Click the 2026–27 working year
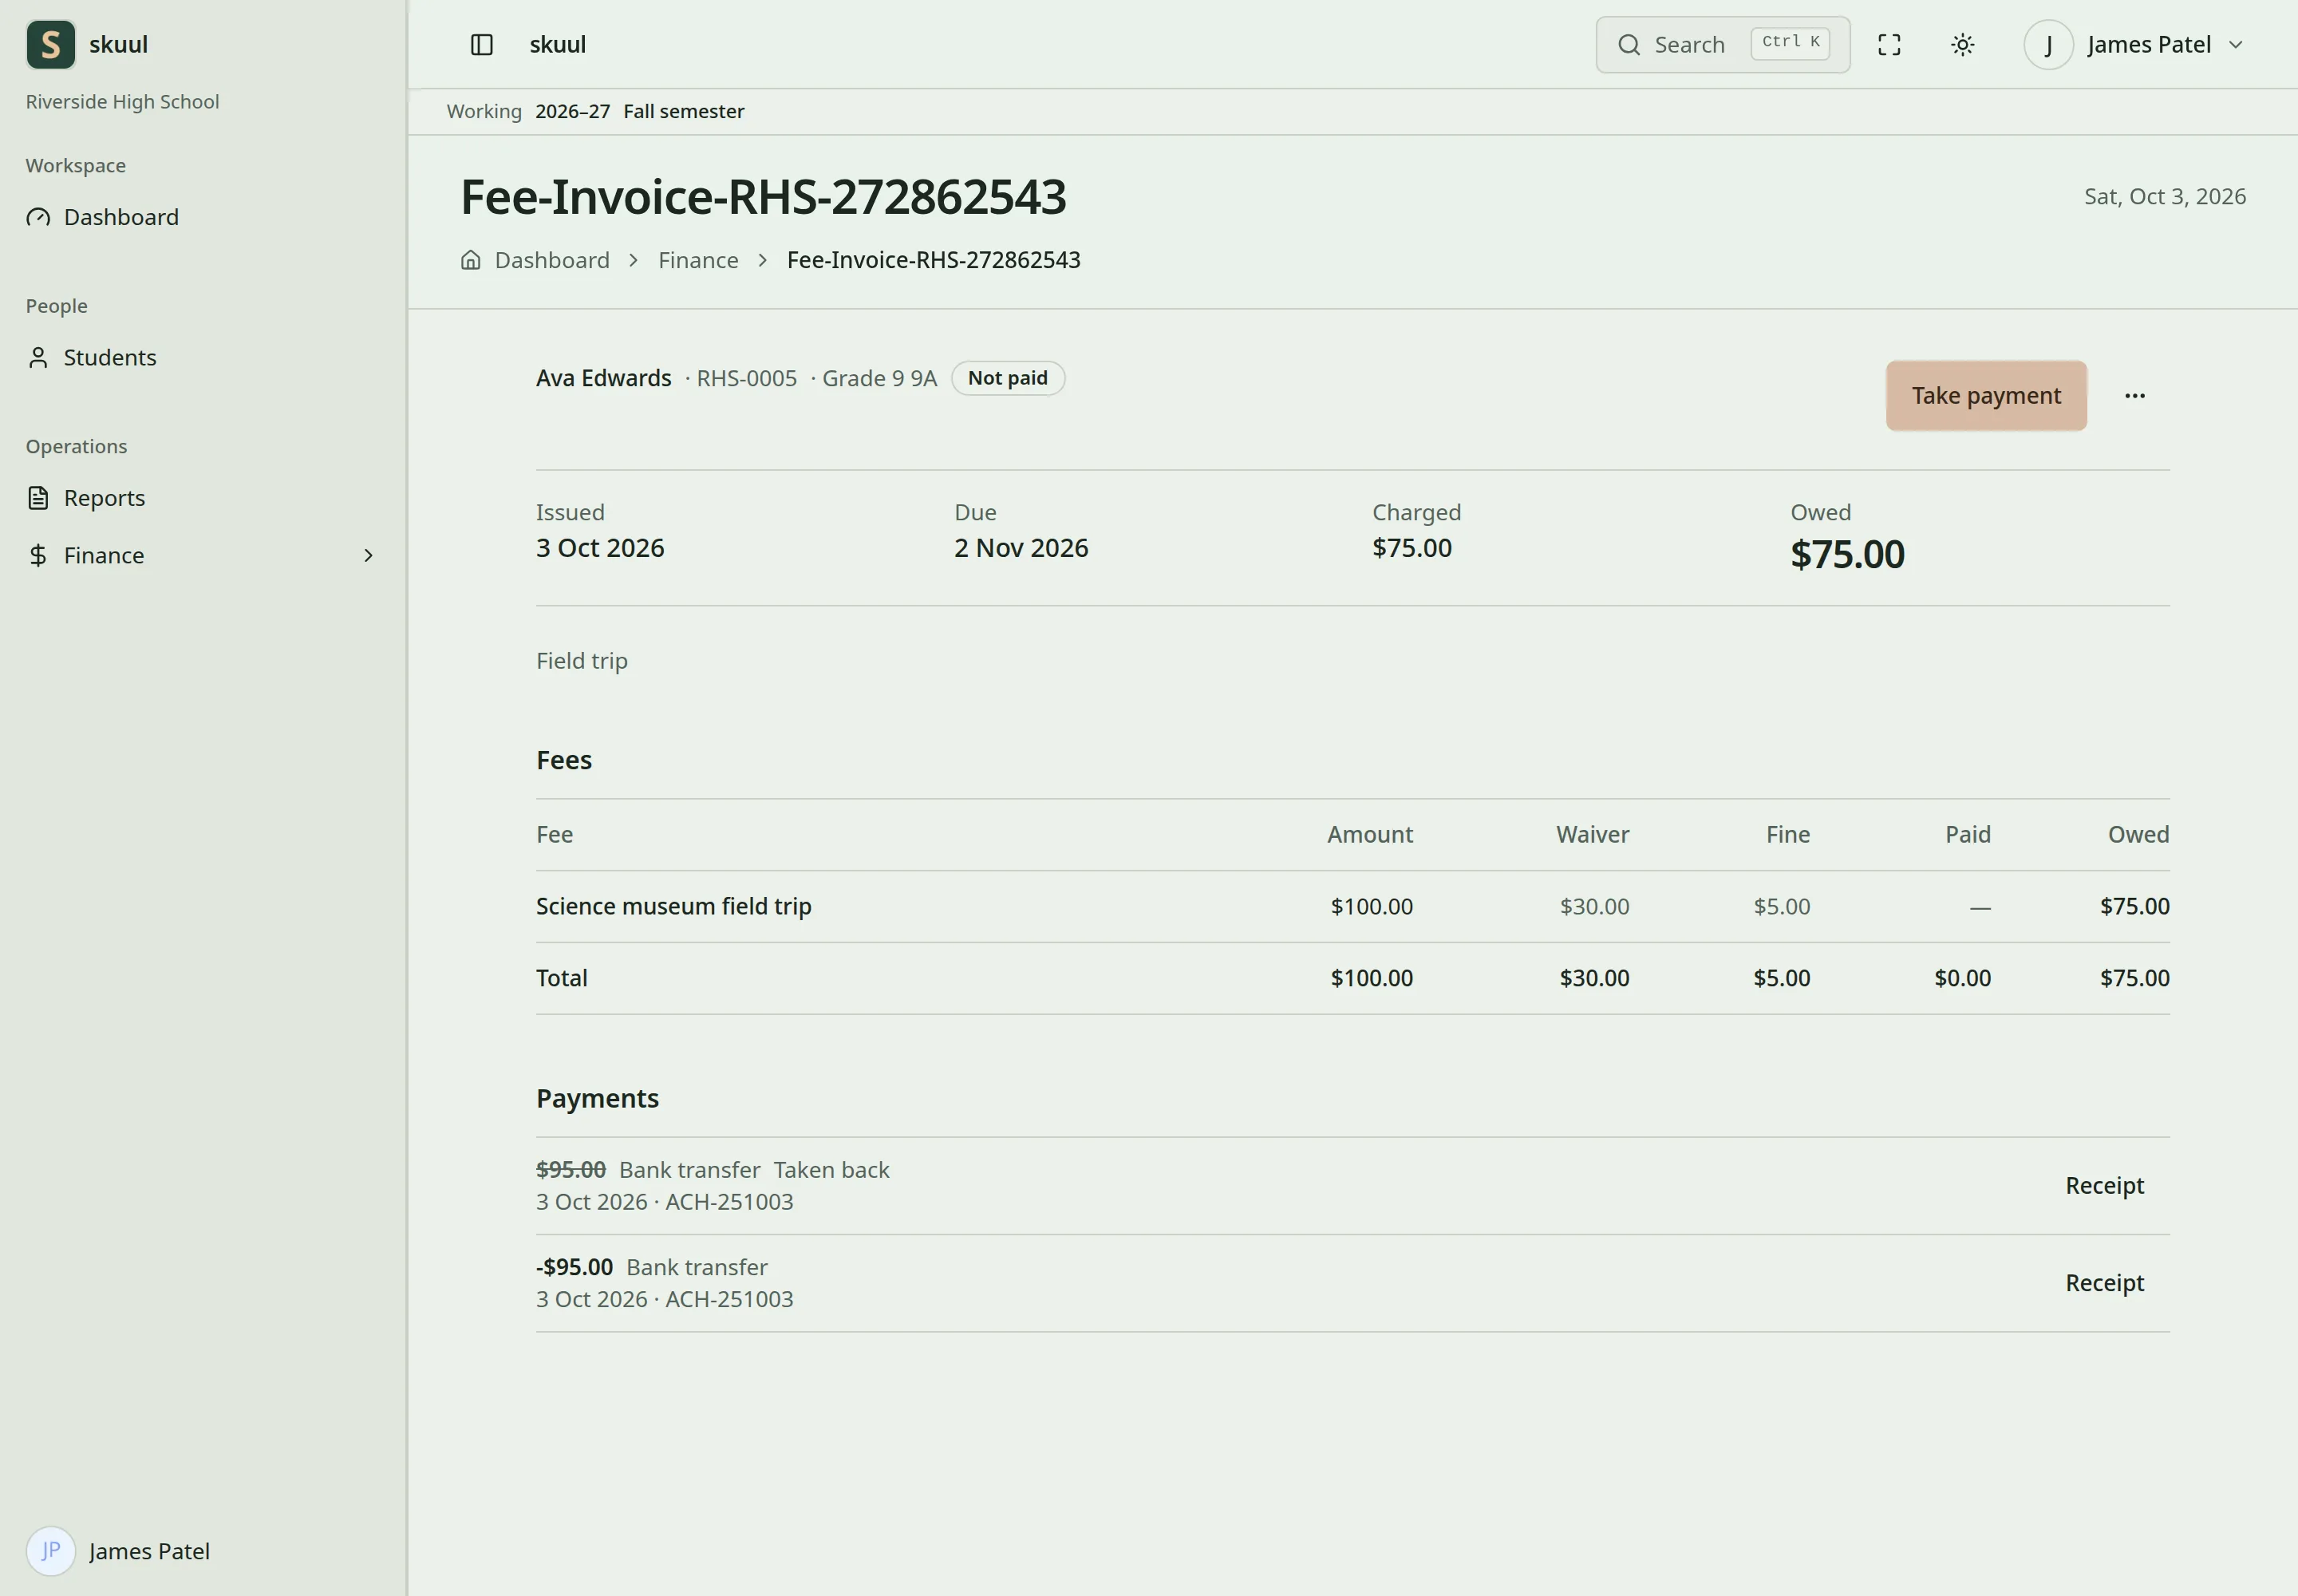The image size is (2298, 1596). [572, 112]
